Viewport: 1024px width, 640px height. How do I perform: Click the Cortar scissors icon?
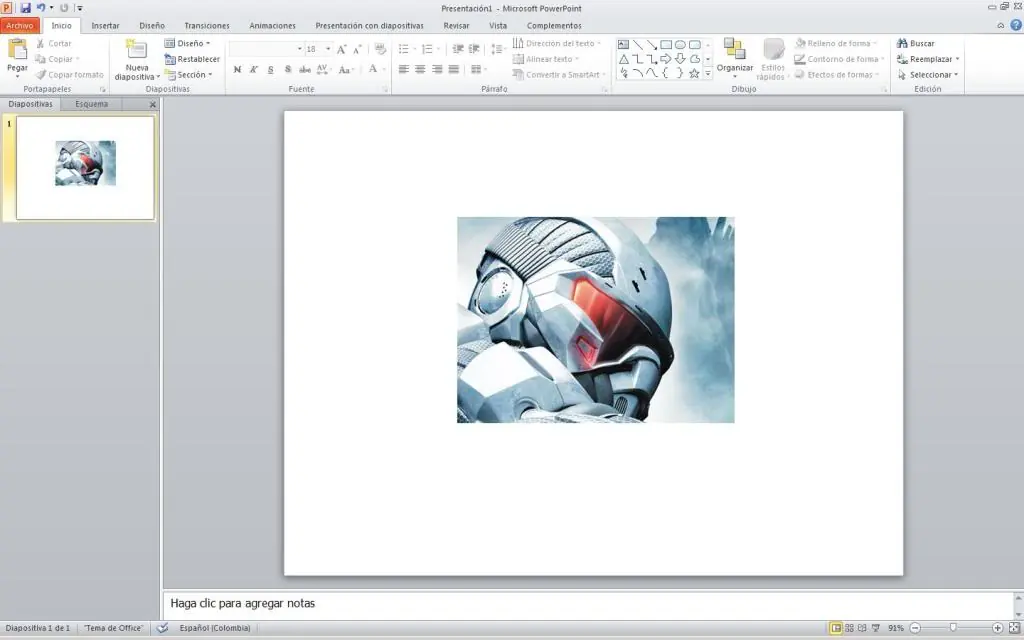click(40, 43)
